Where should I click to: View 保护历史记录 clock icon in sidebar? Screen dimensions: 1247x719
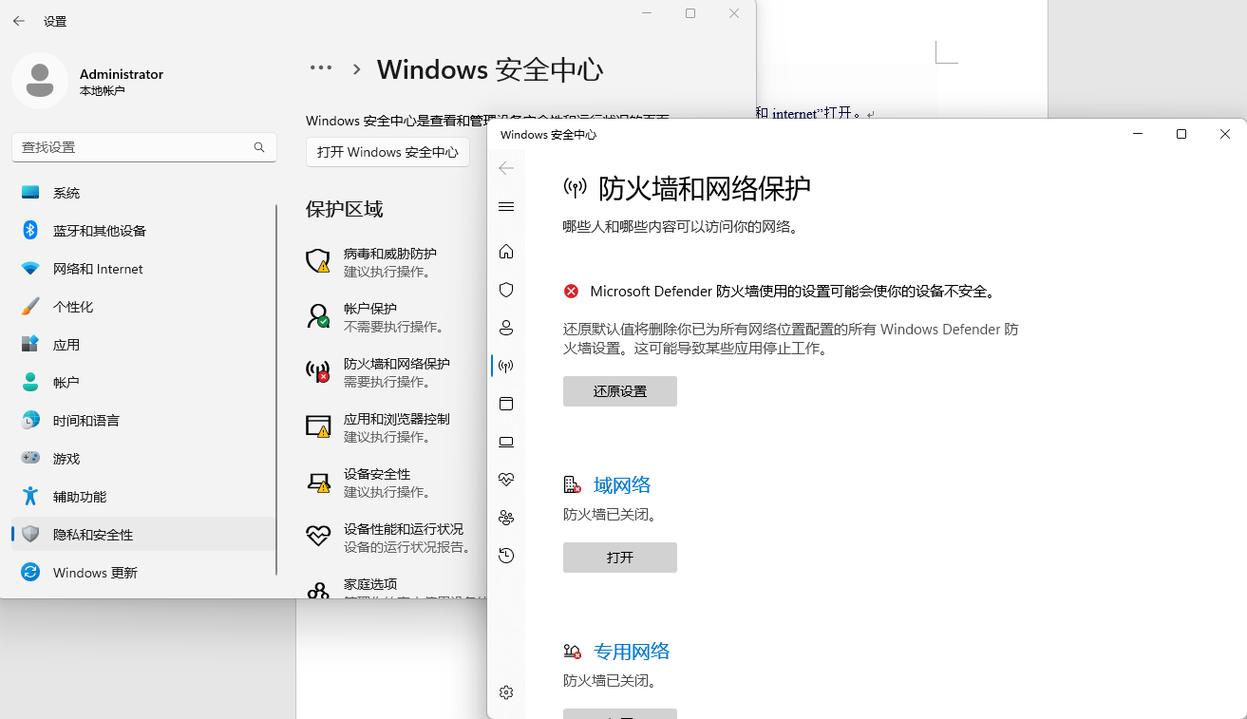coord(506,555)
